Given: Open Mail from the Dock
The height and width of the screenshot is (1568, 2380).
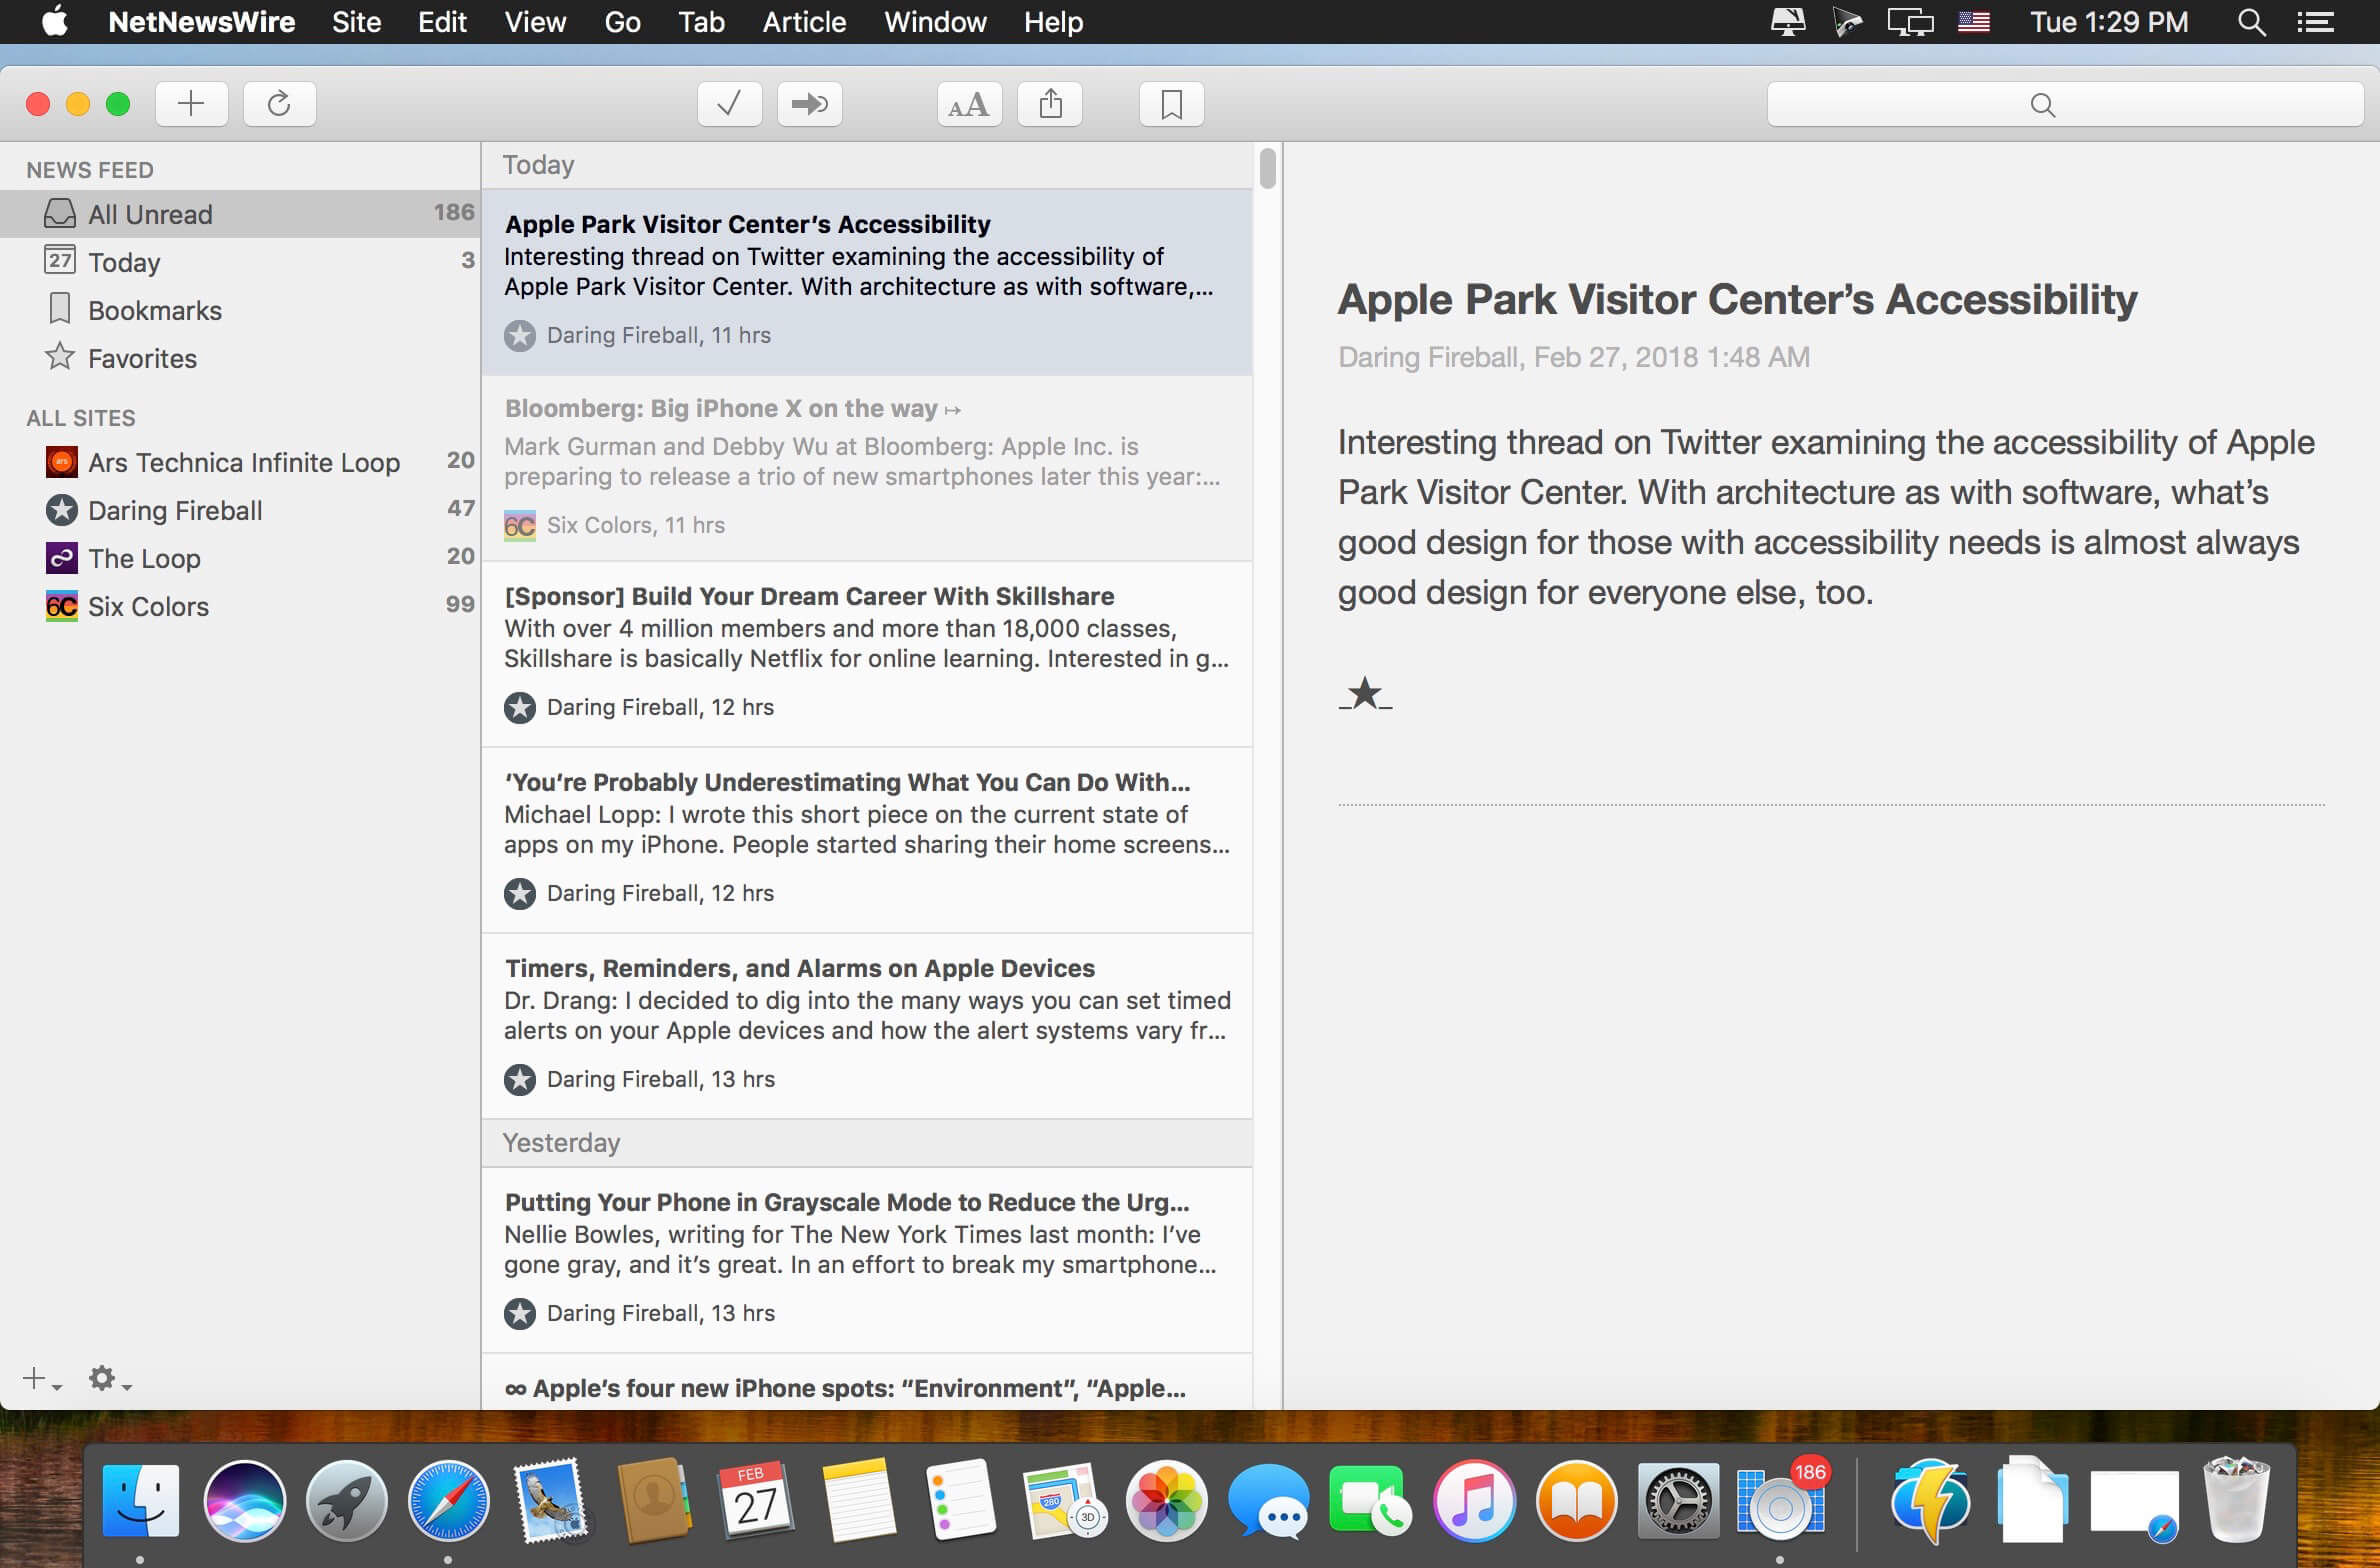Looking at the screenshot, I should pos(551,1500).
